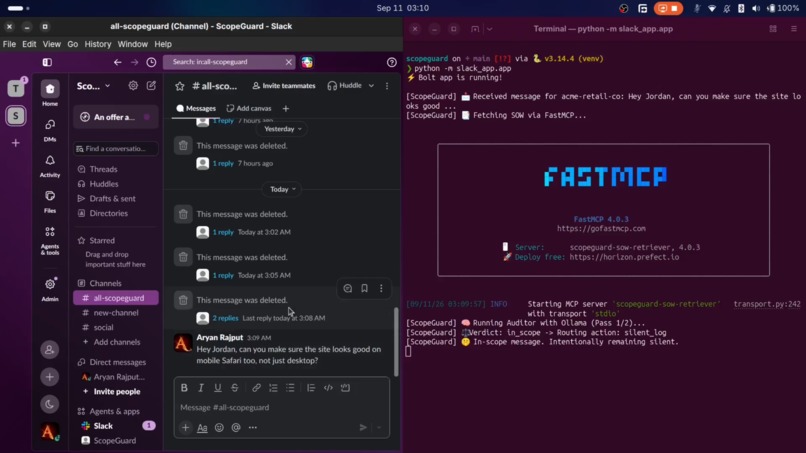Open message more actions menu
806x453 pixels.
(x=381, y=288)
